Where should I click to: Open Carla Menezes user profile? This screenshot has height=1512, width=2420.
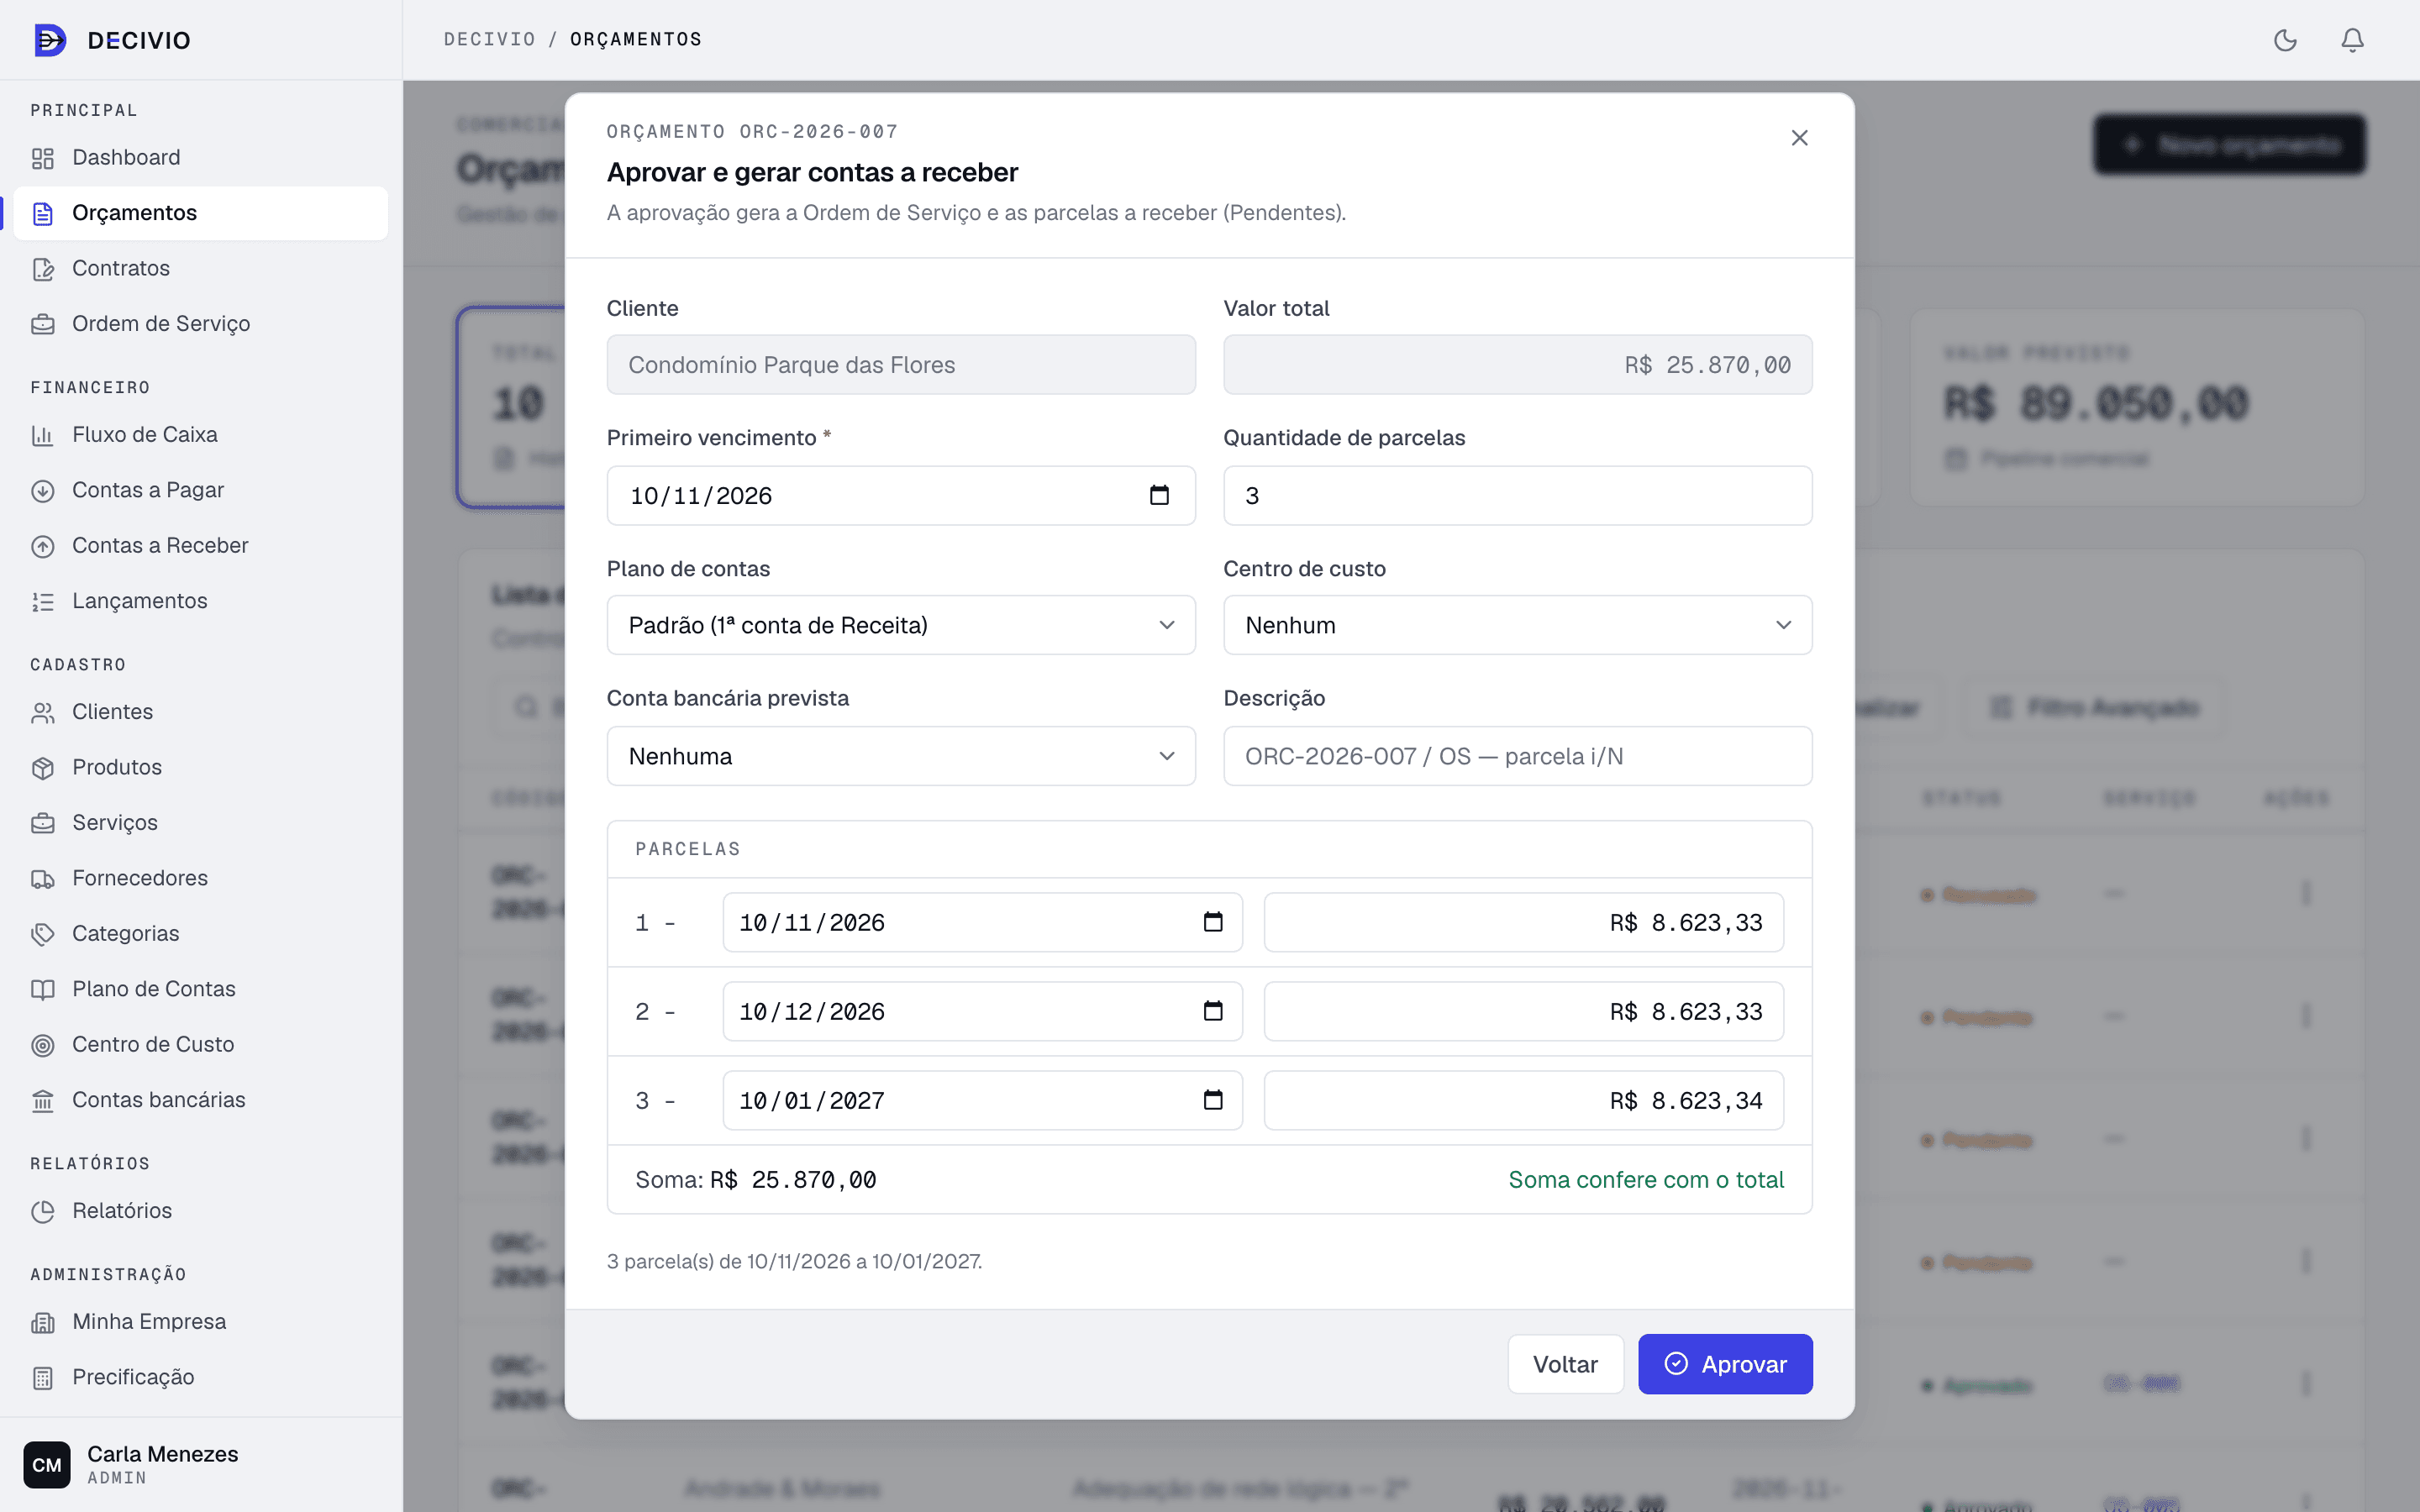pos(201,1464)
